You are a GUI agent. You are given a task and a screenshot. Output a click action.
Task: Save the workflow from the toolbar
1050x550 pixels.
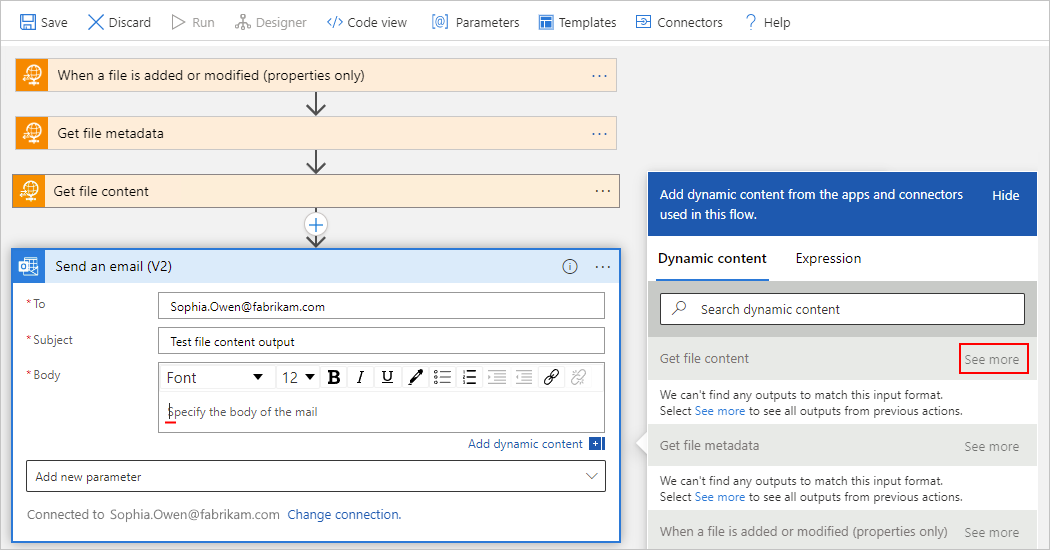coord(44,22)
